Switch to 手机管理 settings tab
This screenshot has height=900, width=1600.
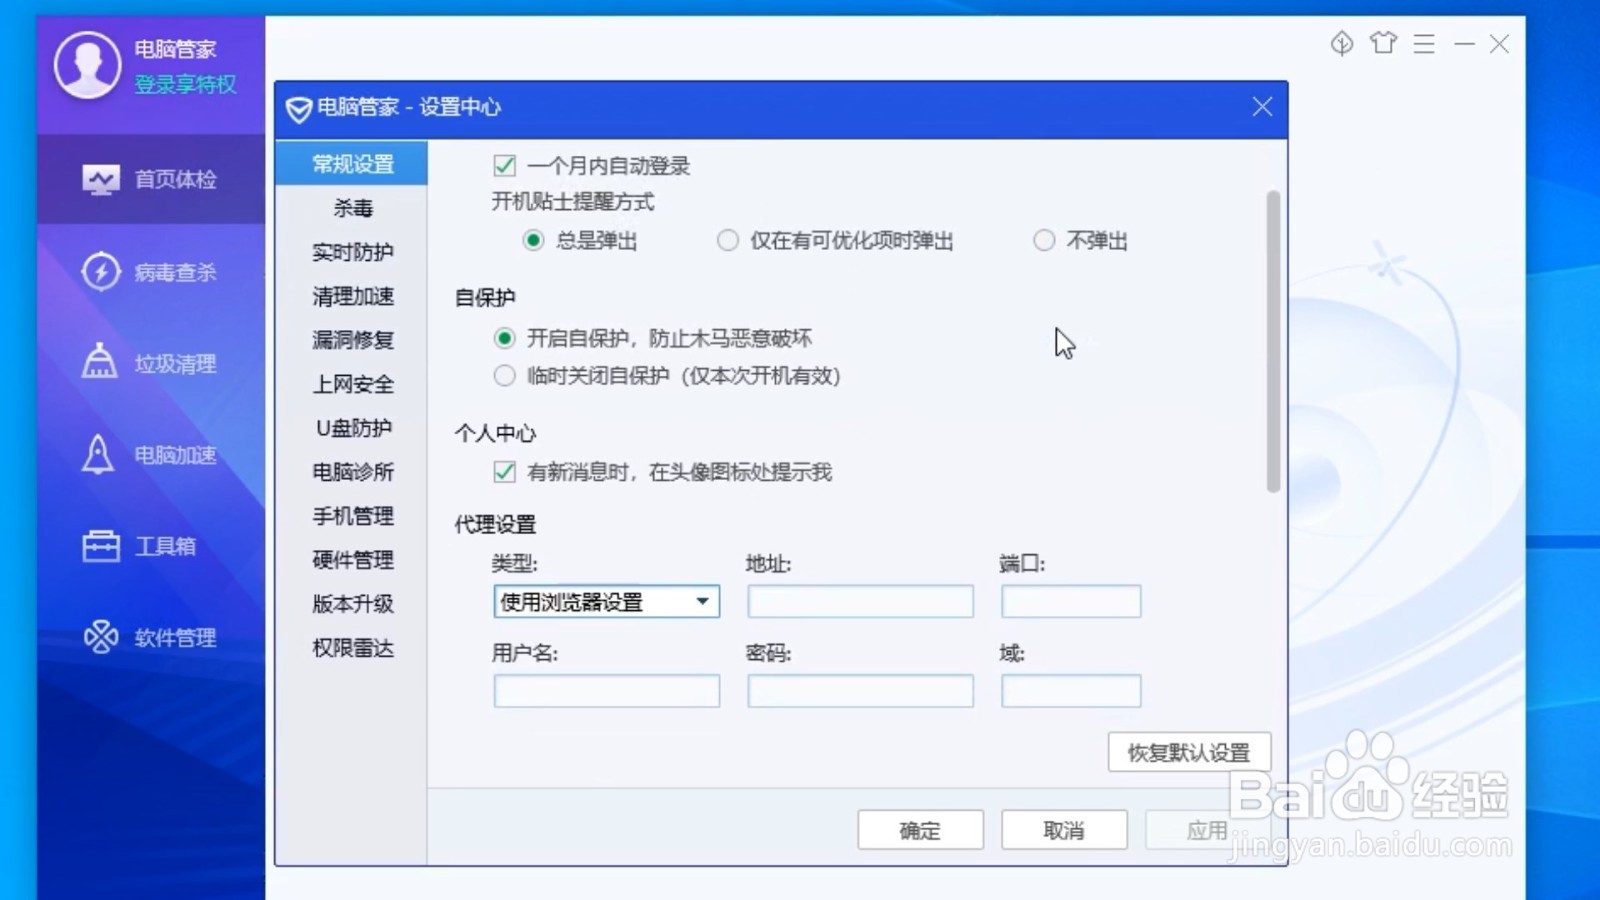352,516
